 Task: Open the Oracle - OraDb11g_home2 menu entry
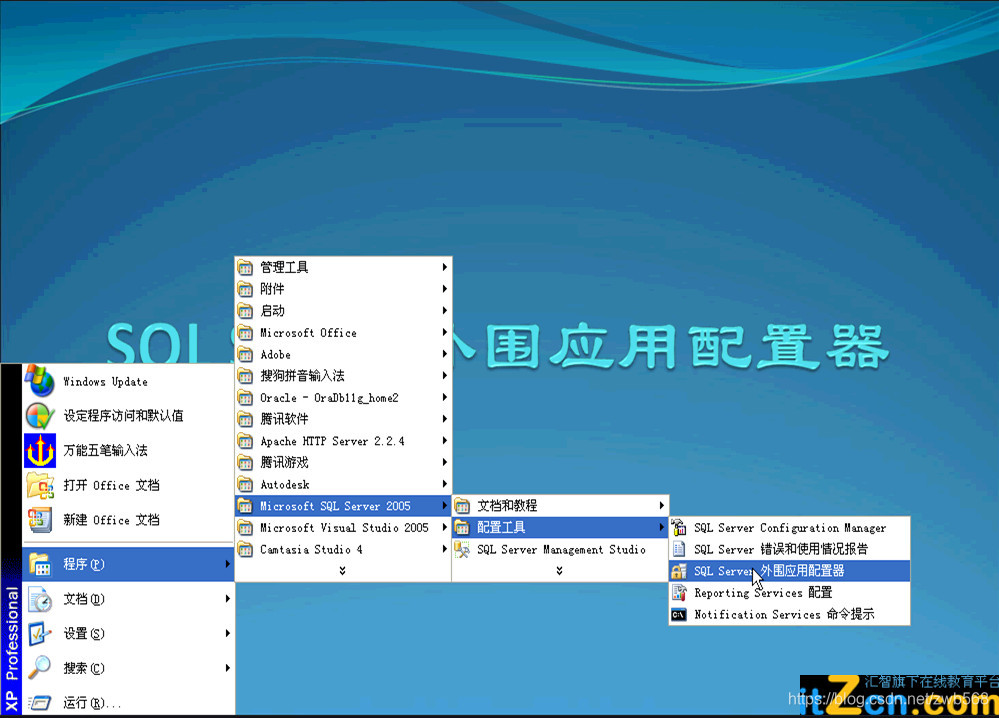click(343, 398)
